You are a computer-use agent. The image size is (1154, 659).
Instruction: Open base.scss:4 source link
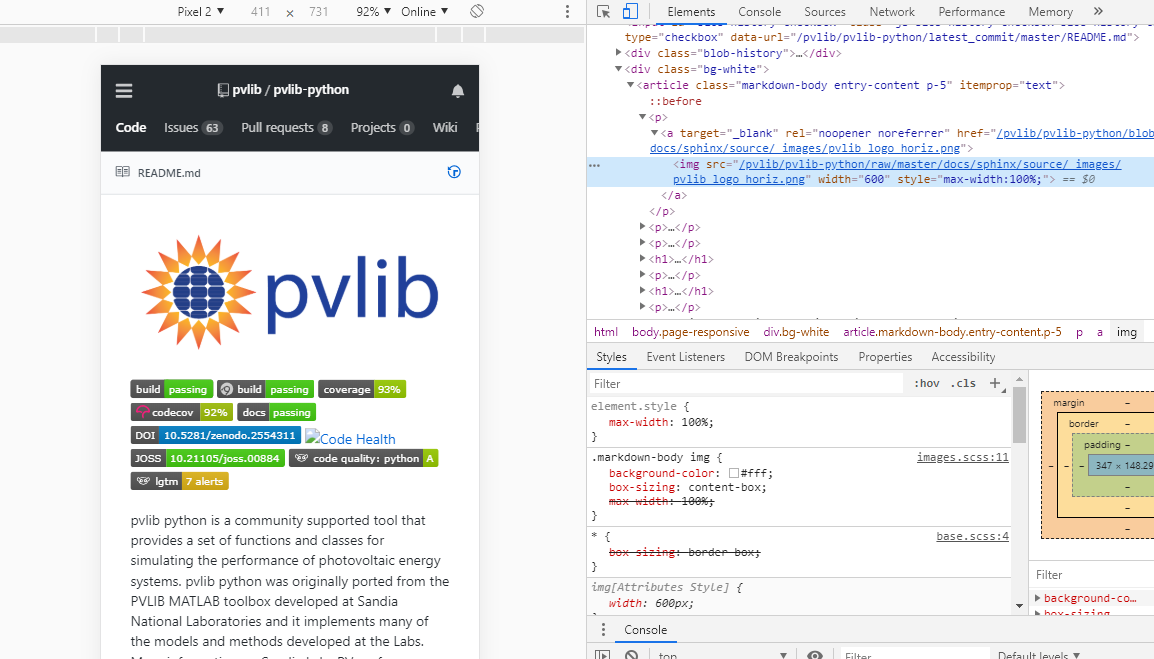[972, 536]
